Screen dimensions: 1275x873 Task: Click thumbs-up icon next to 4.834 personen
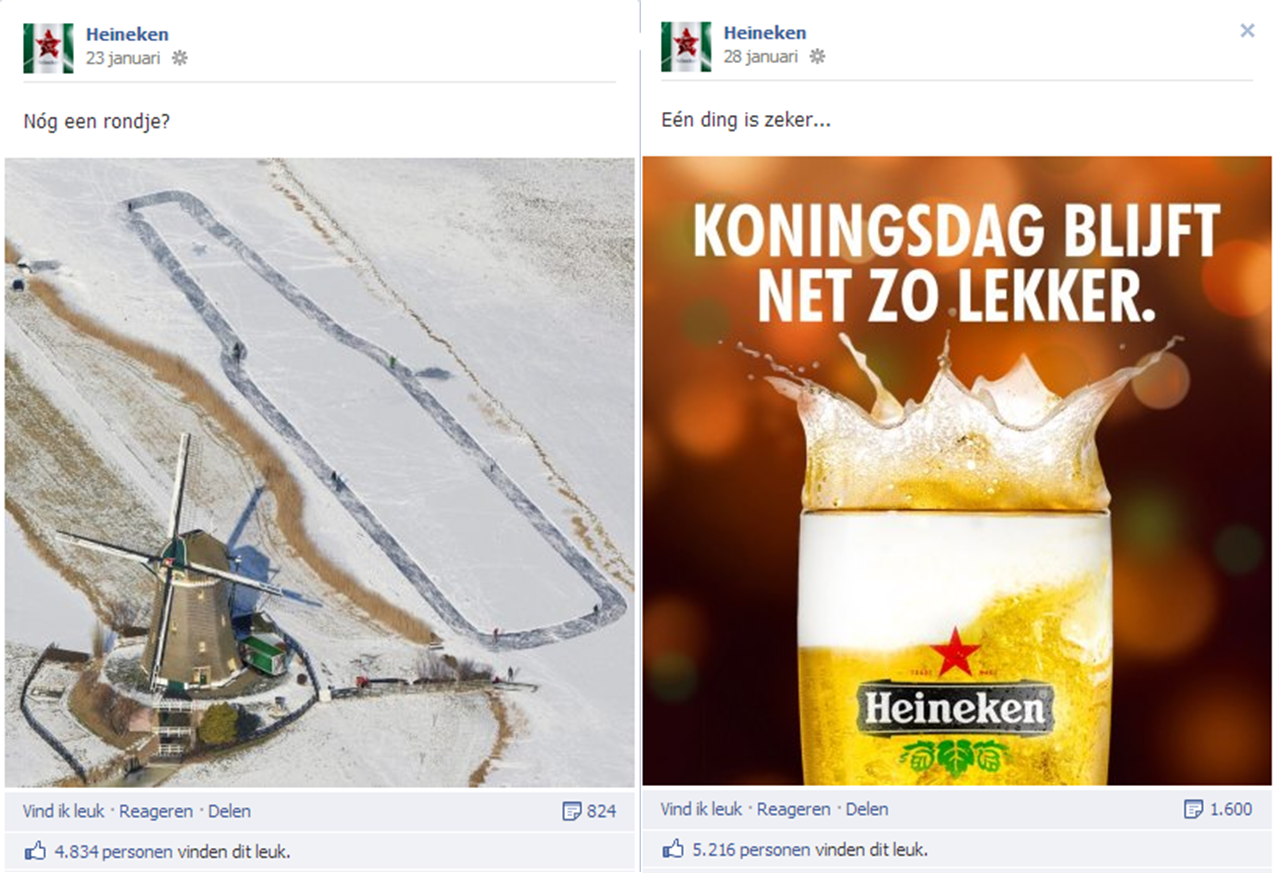click(35, 851)
